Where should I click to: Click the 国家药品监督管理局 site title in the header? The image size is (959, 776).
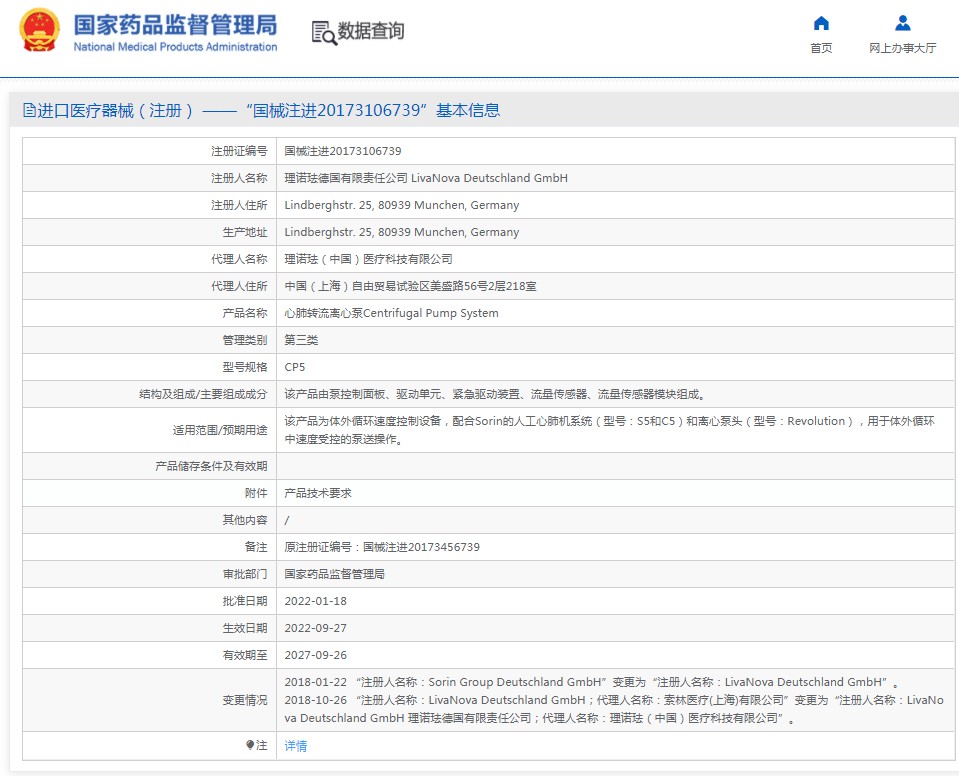point(175,26)
